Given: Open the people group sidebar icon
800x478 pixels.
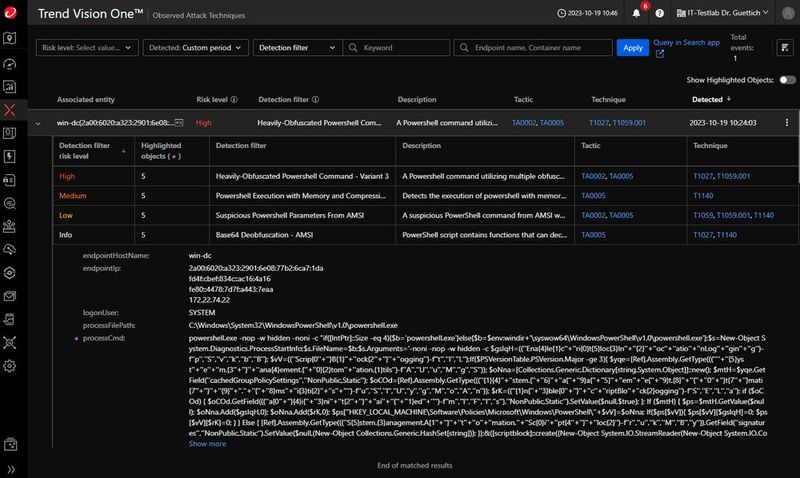Looking at the screenshot, I should point(10,227).
